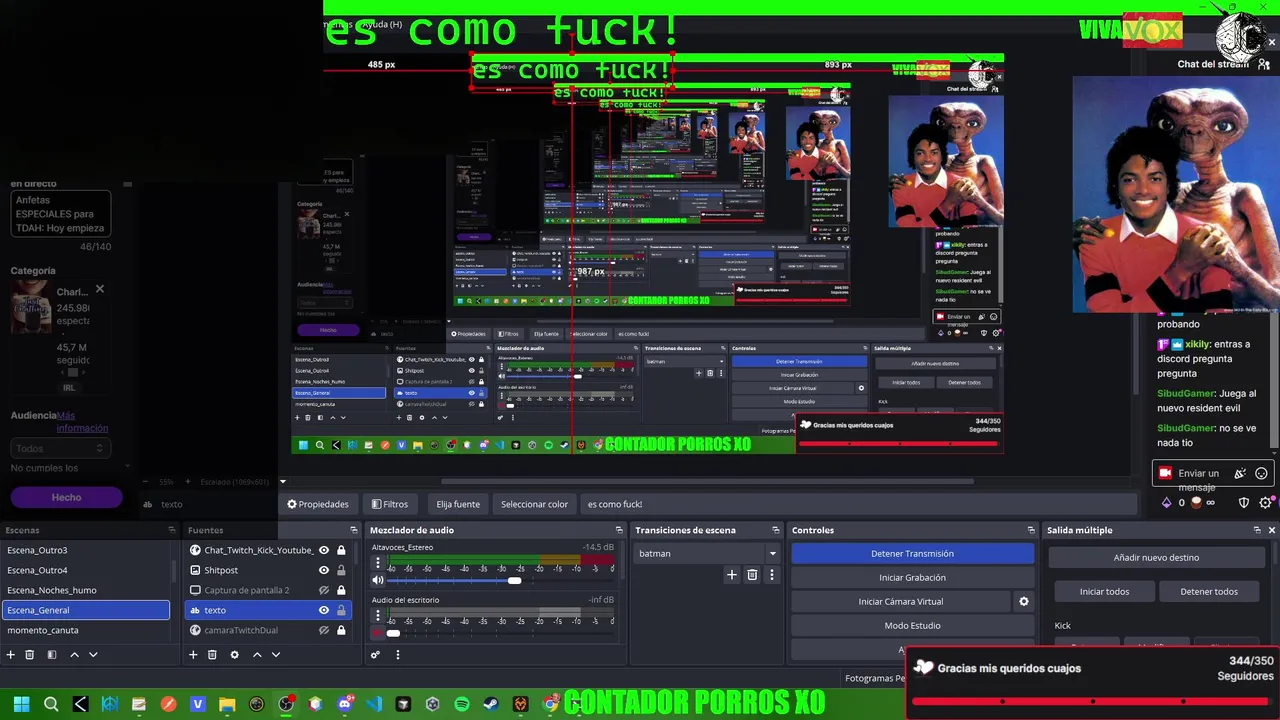Hide the Shitpost source
This screenshot has height=720, width=1280.
pyautogui.click(x=324, y=570)
